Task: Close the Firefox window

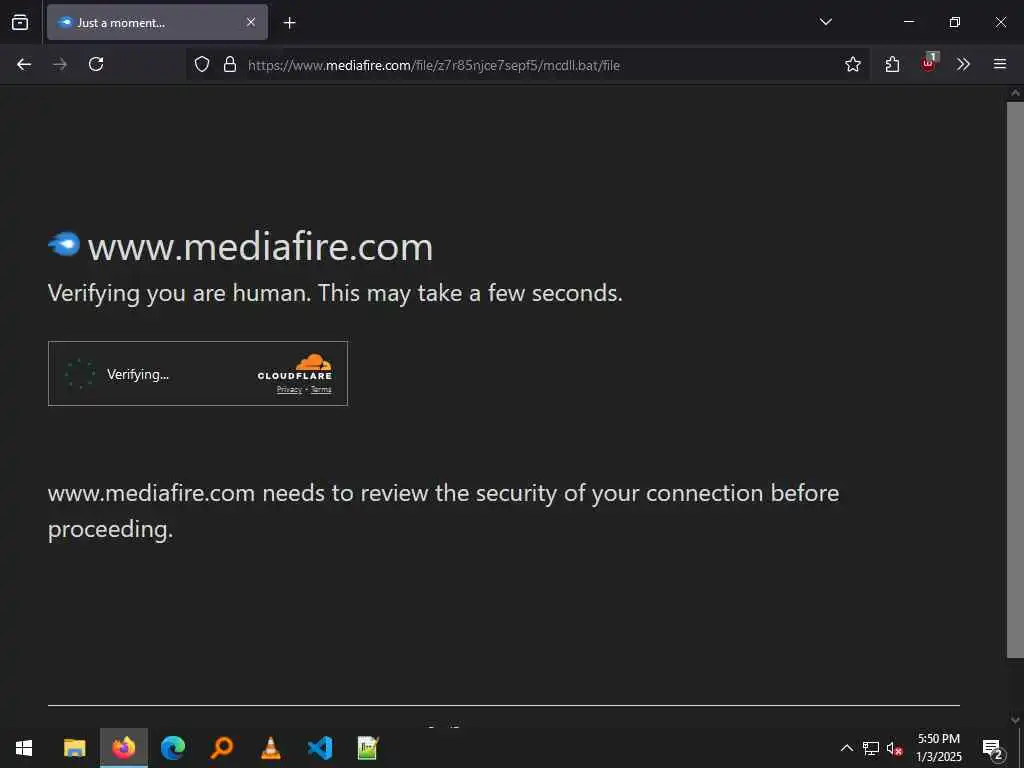Action: [1000, 22]
